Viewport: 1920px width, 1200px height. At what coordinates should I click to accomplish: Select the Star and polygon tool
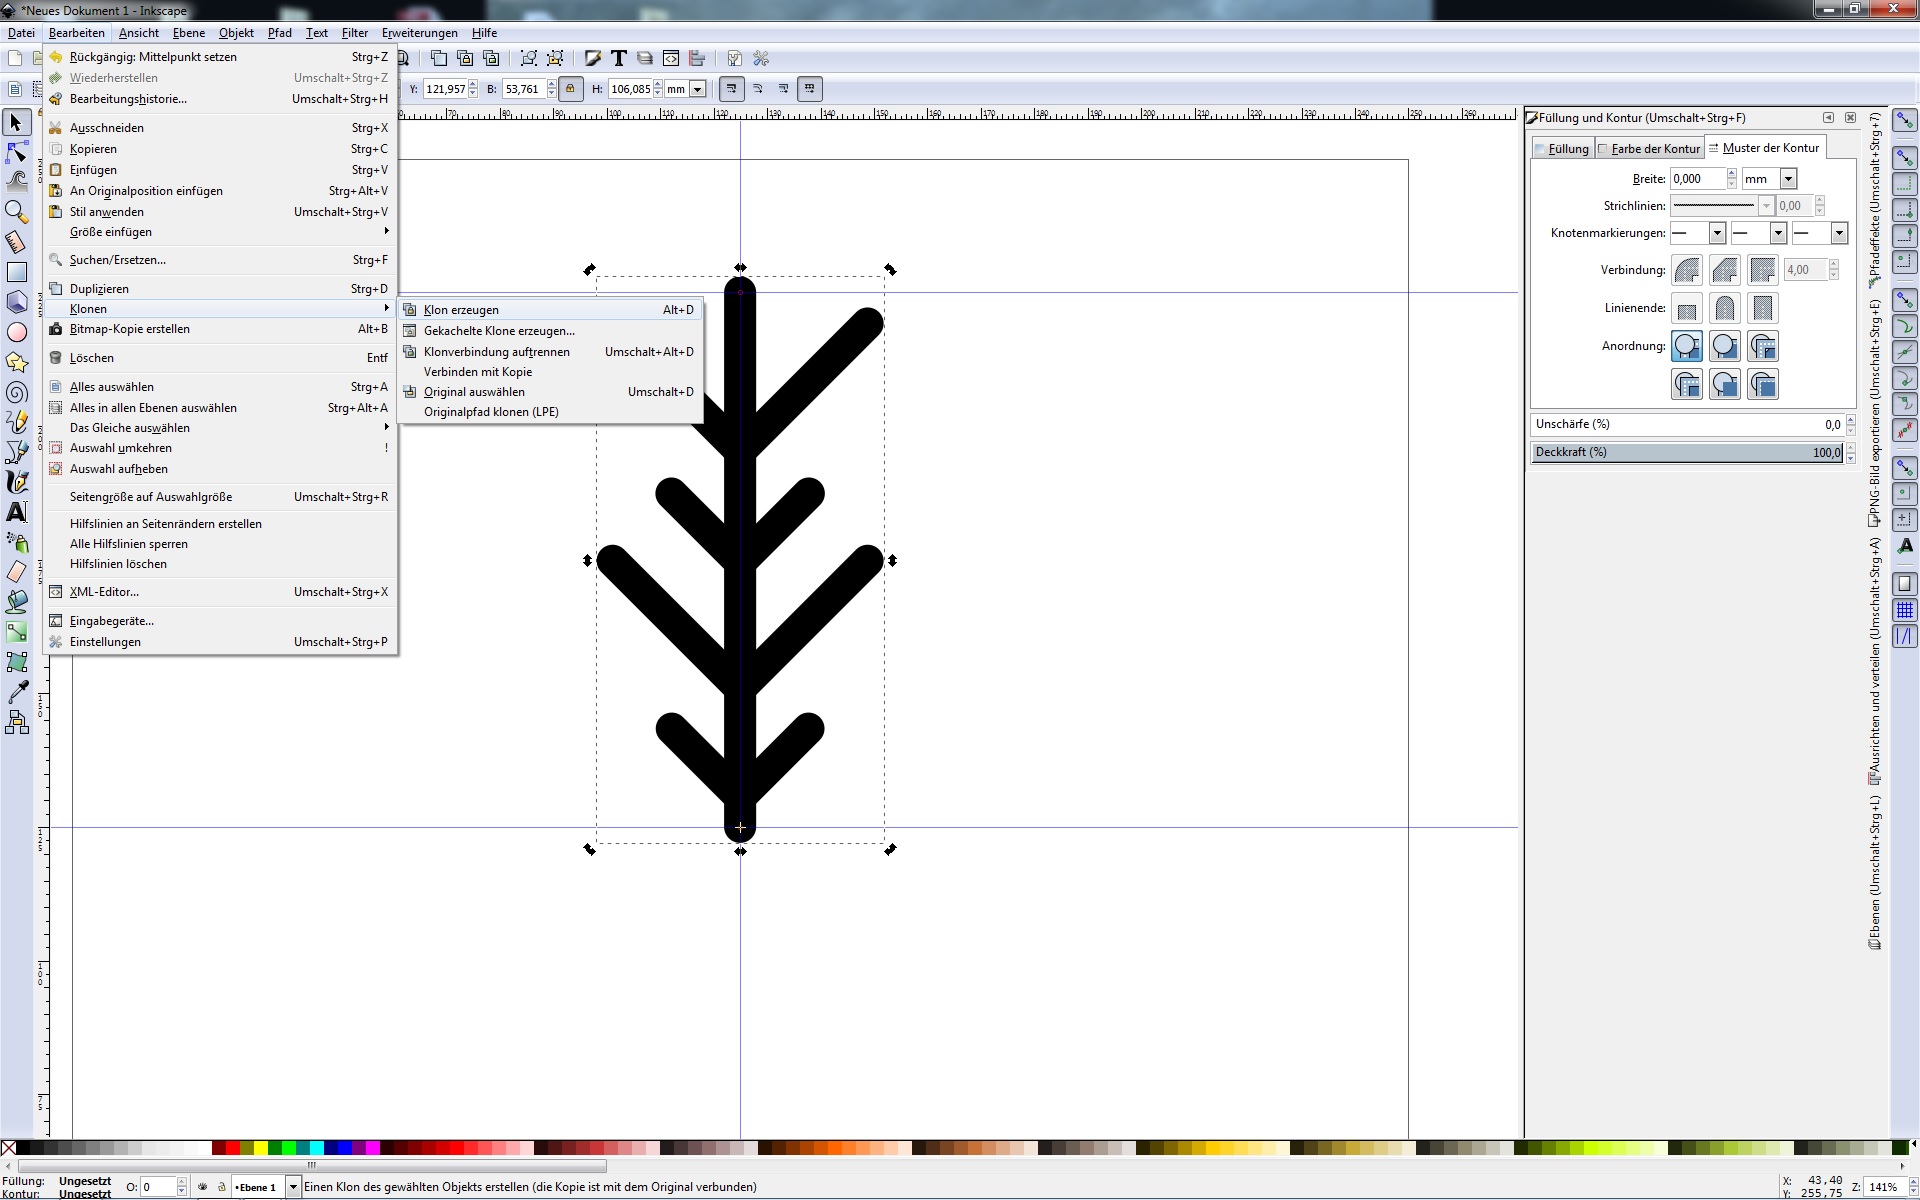tap(16, 362)
